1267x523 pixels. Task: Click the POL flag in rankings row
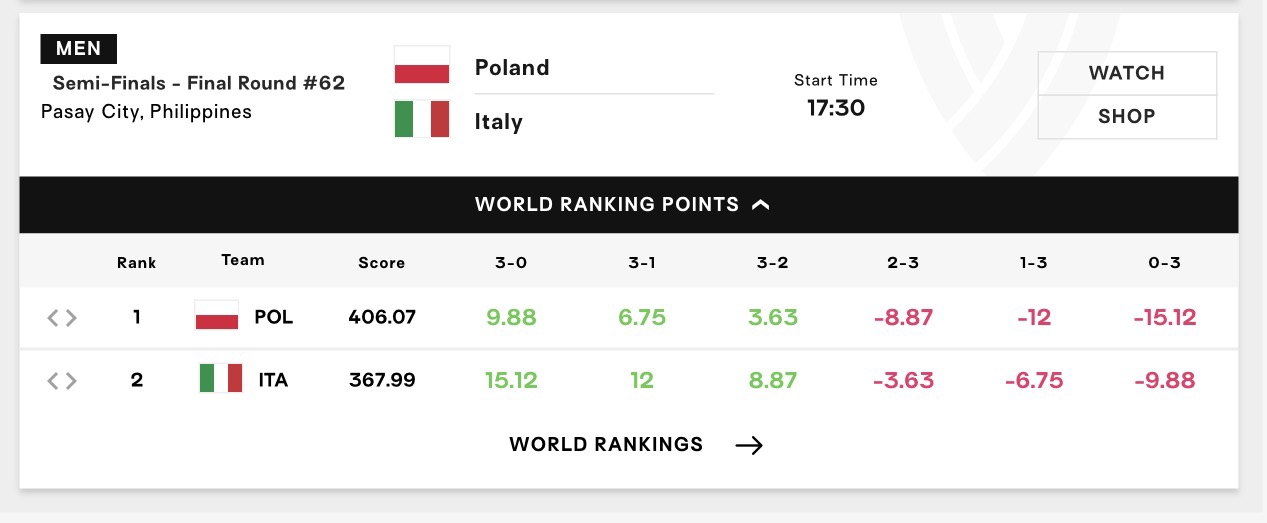coord(217,316)
